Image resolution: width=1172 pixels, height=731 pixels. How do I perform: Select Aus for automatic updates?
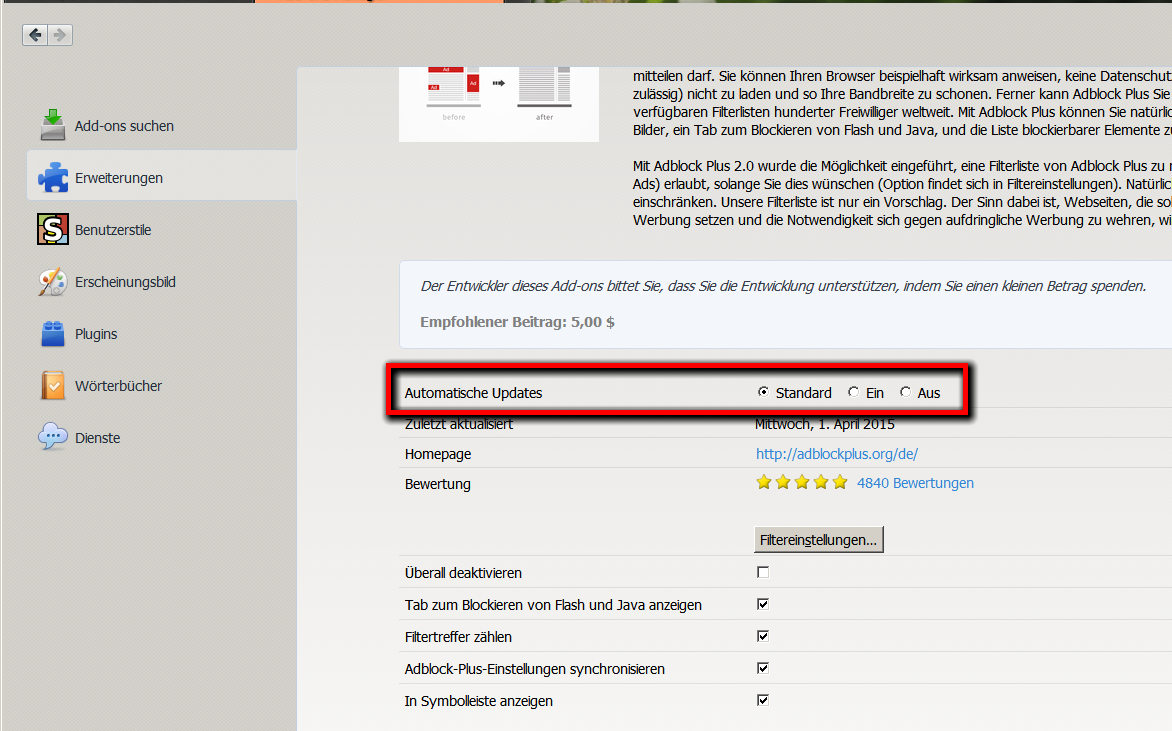(x=905, y=392)
